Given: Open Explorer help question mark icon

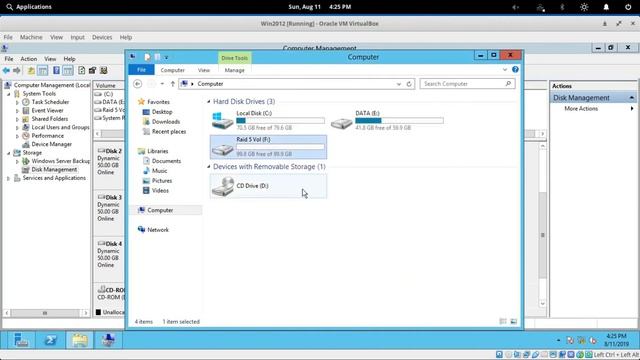Looking at the screenshot, I should tap(515, 69).
